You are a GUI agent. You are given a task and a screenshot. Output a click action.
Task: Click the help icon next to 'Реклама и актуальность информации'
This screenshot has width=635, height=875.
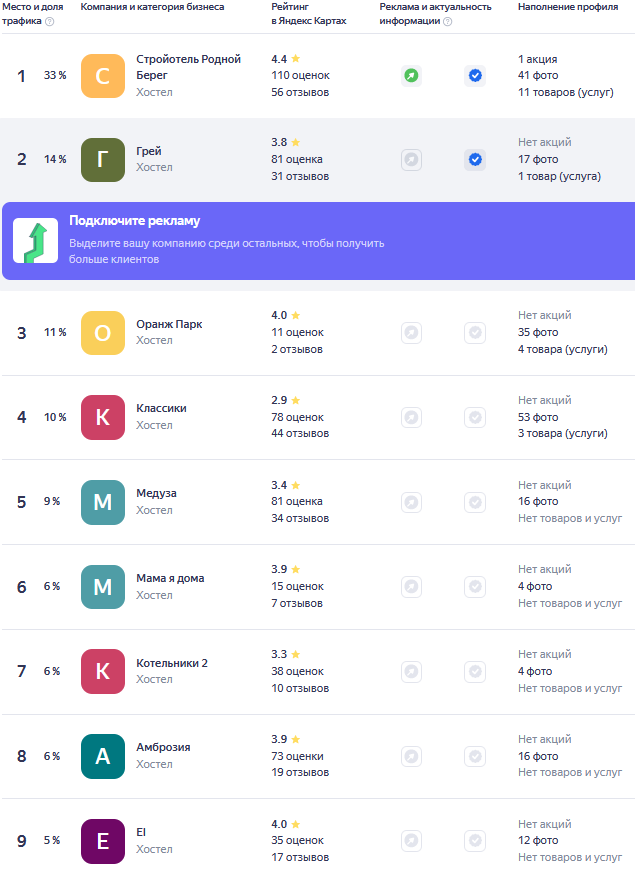click(448, 22)
